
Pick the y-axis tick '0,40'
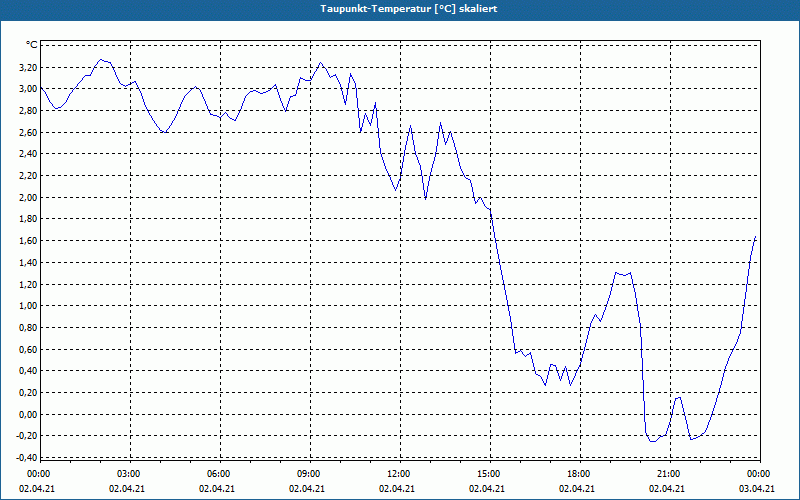point(29,371)
